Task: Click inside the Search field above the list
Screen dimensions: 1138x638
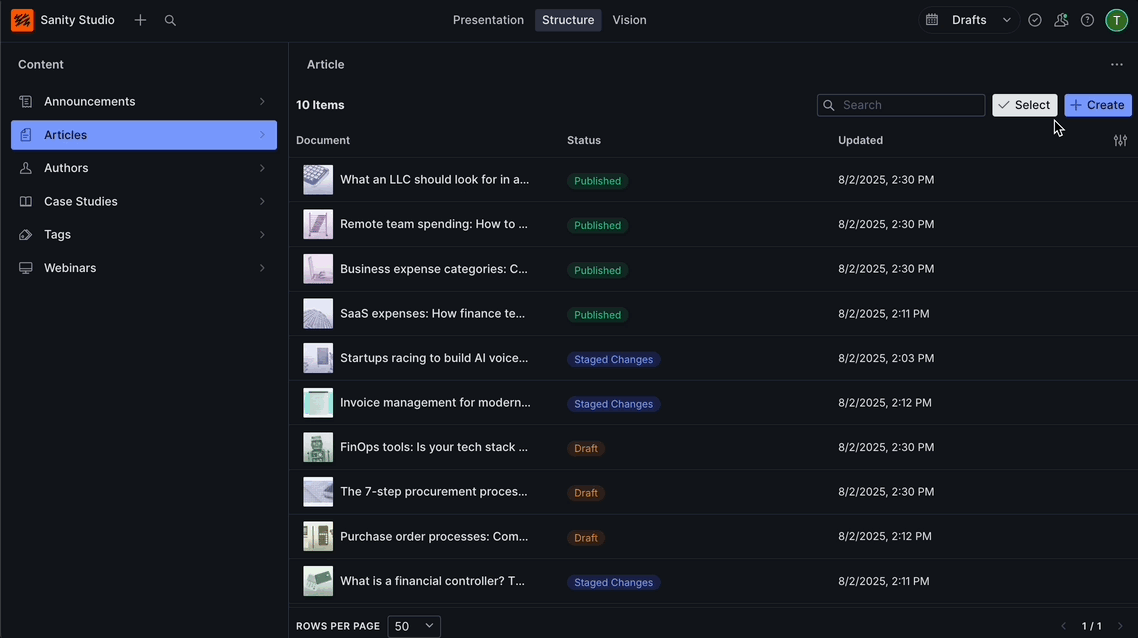Action: click(x=900, y=104)
